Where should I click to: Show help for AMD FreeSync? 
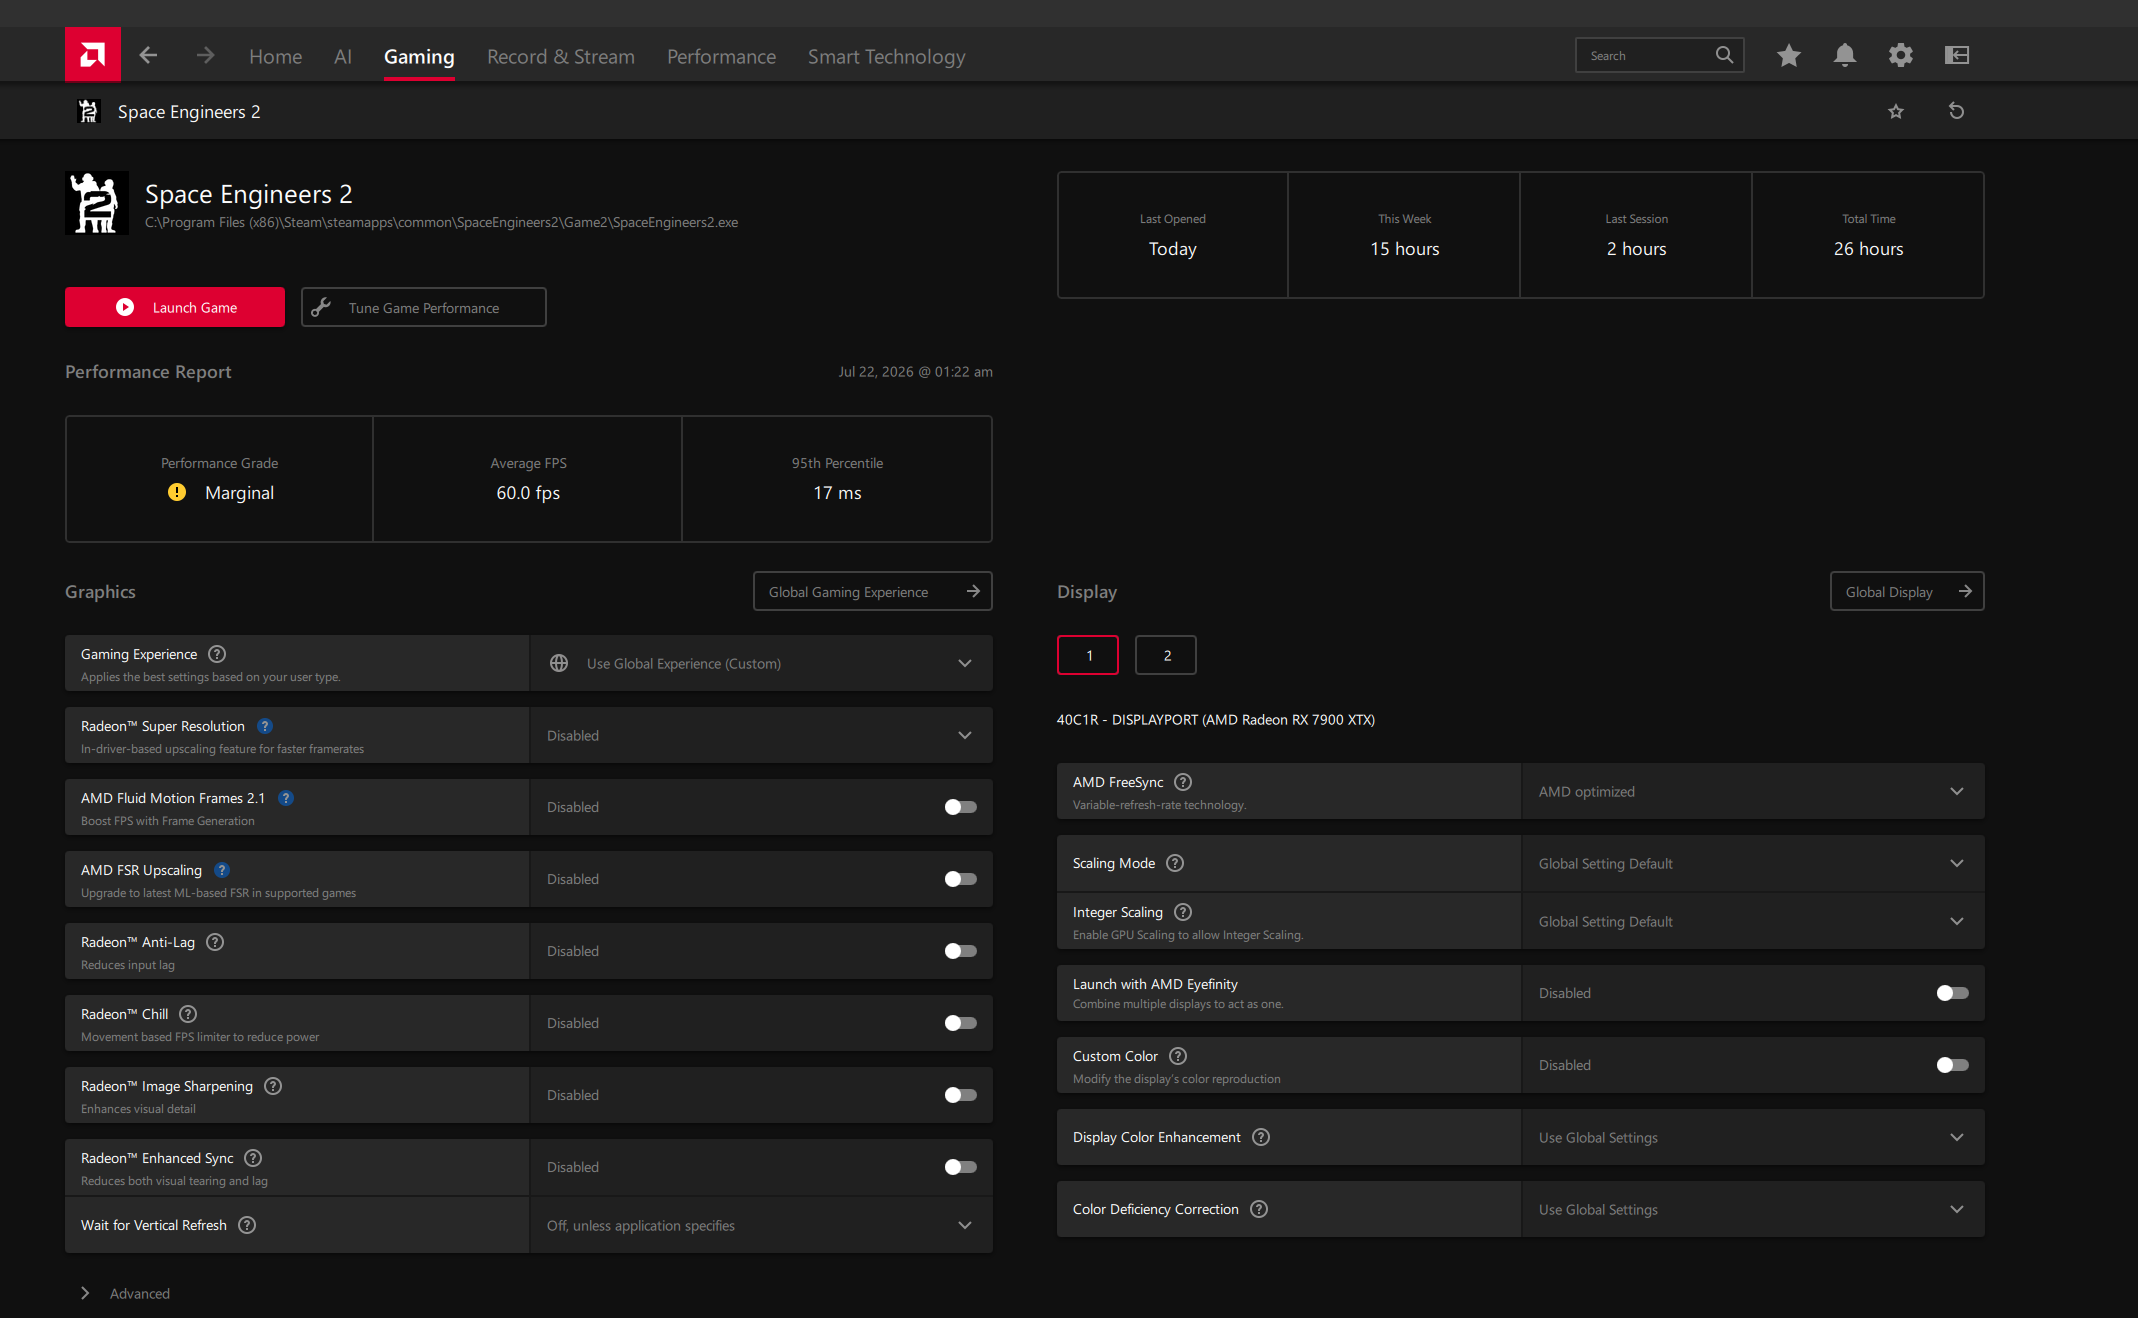click(x=1183, y=782)
